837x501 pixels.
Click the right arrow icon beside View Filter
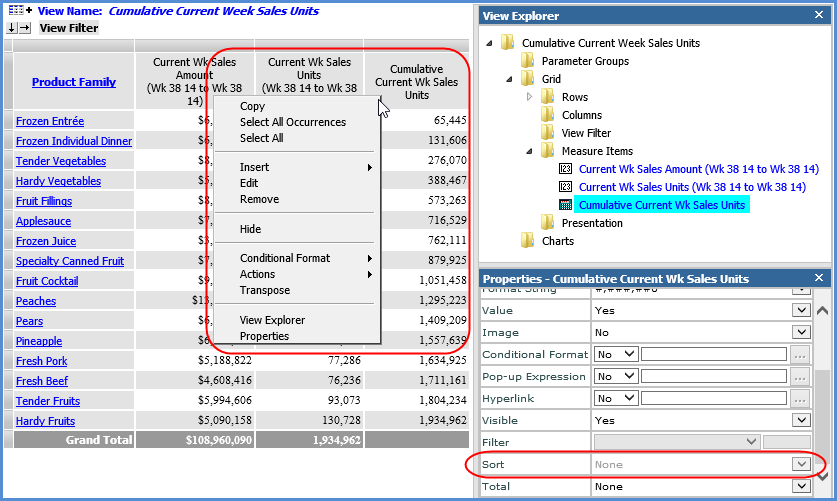25,28
